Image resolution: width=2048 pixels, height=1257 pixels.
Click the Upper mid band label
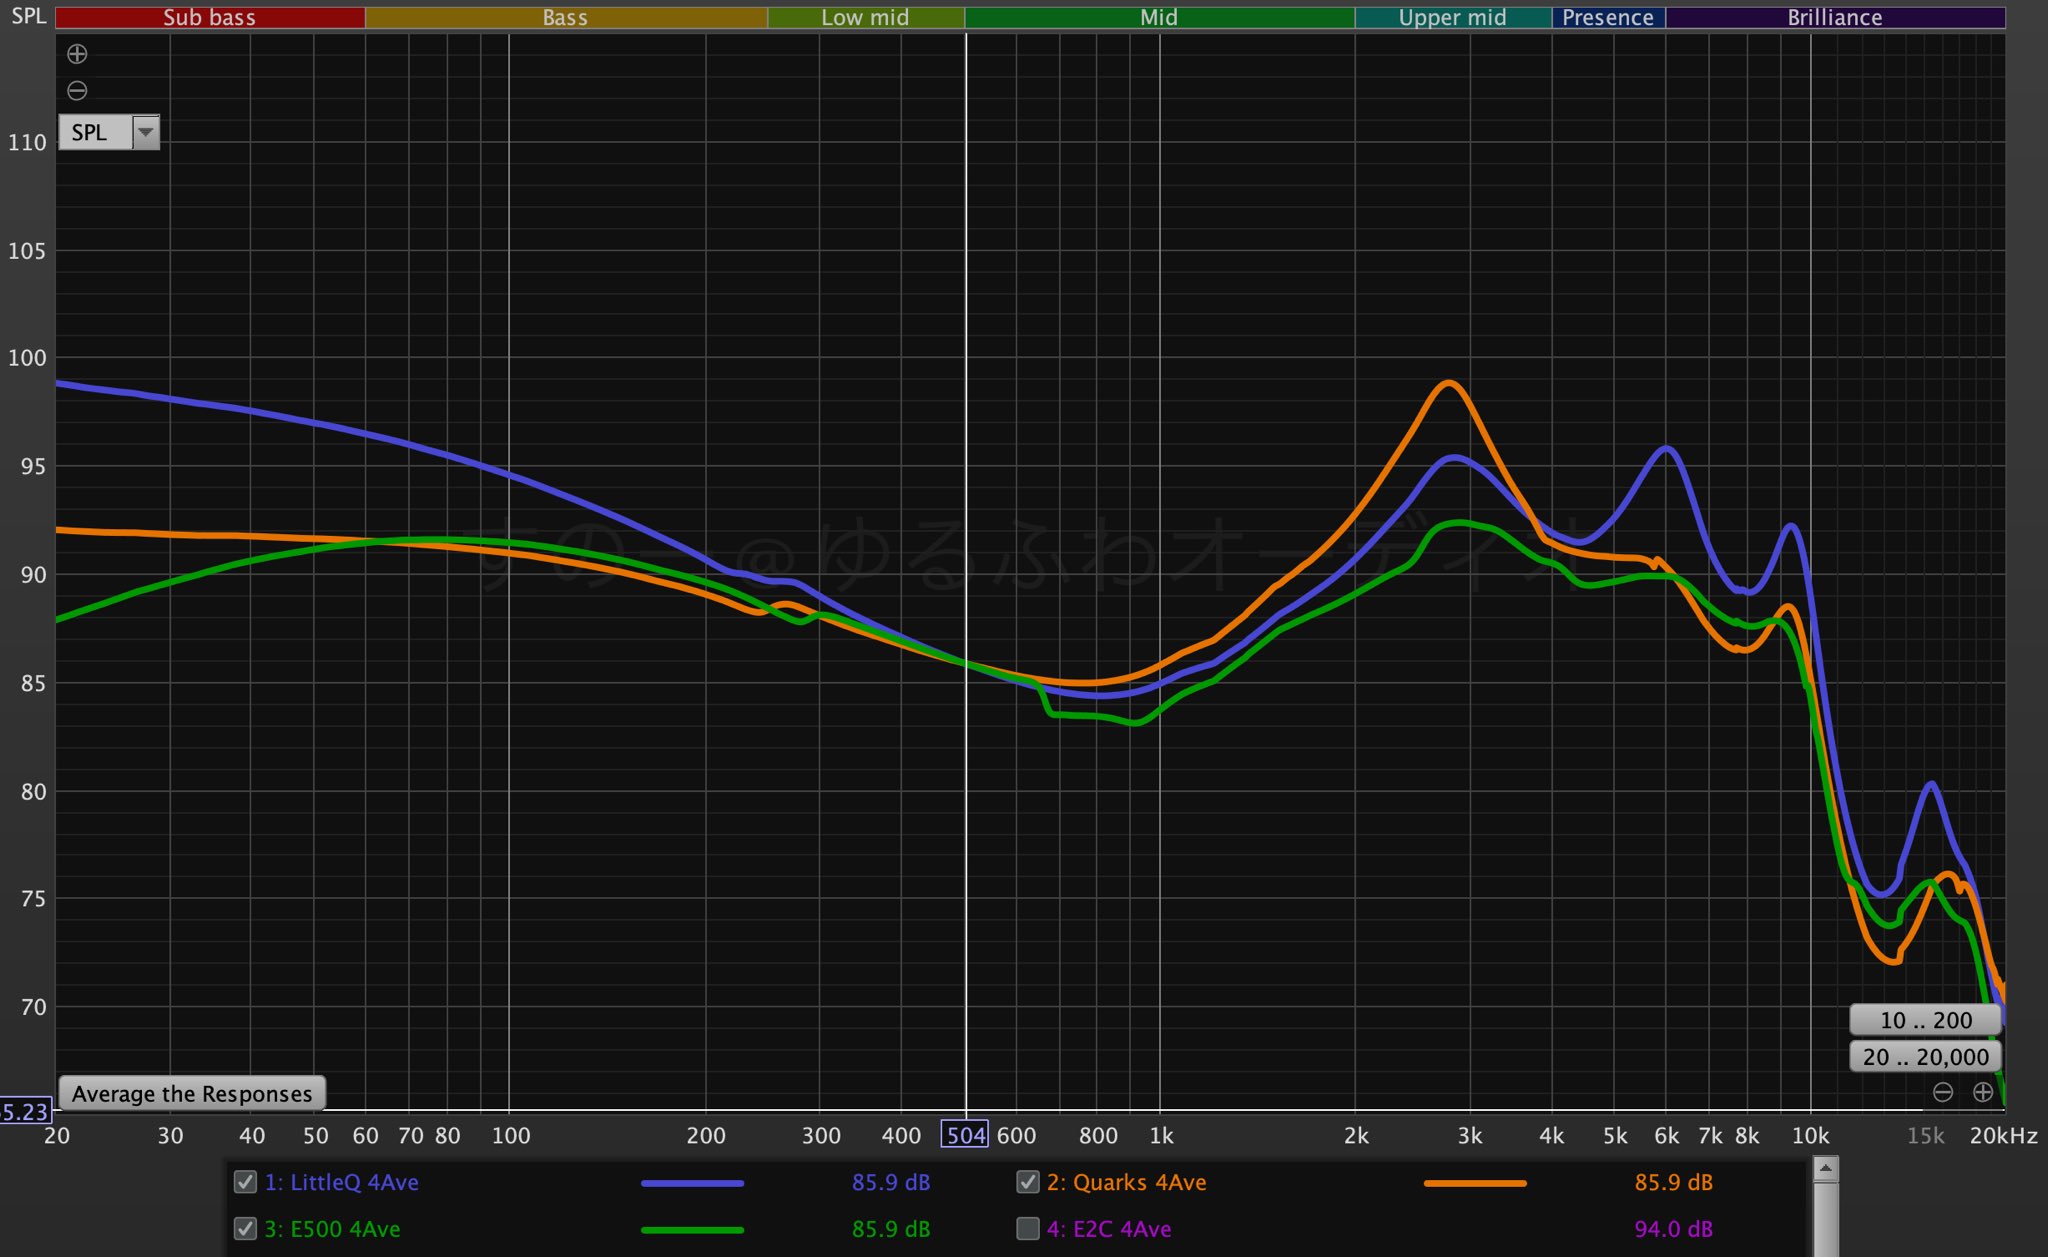pyautogui.click(x=1452, y=17)
